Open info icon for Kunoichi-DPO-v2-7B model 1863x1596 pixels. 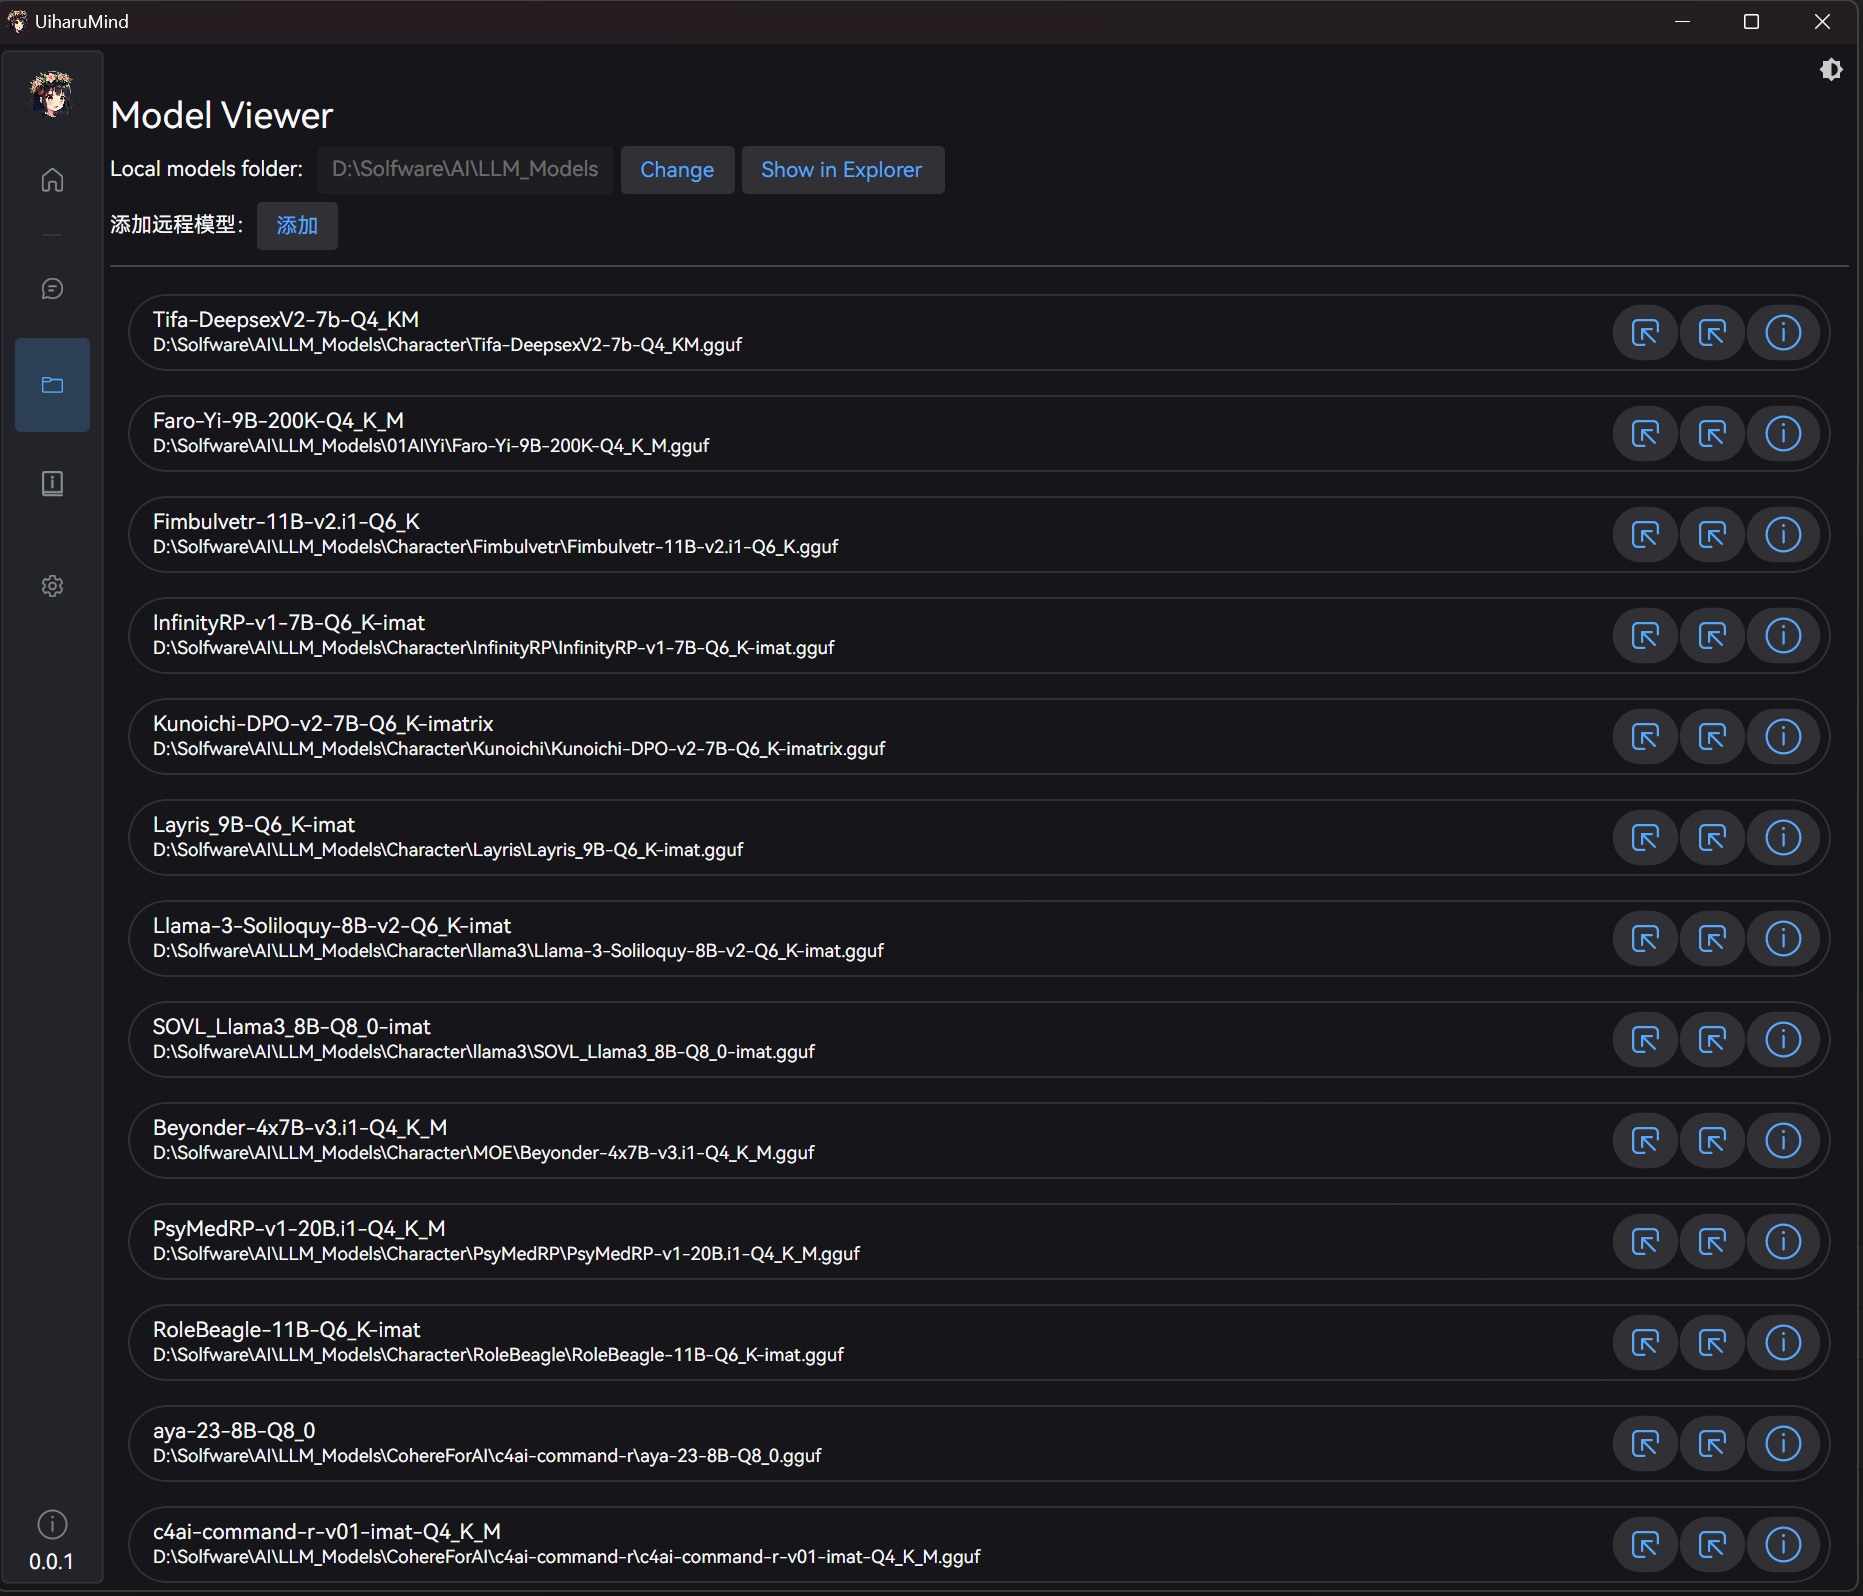point(1782,737)
